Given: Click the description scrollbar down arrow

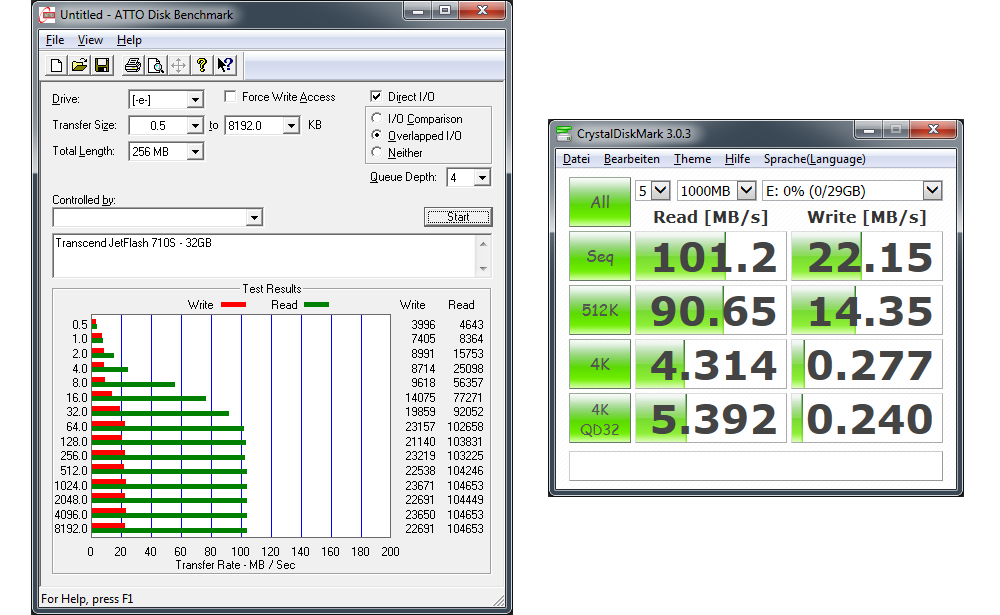Looking at the screenshot, I should click(483, 269).
